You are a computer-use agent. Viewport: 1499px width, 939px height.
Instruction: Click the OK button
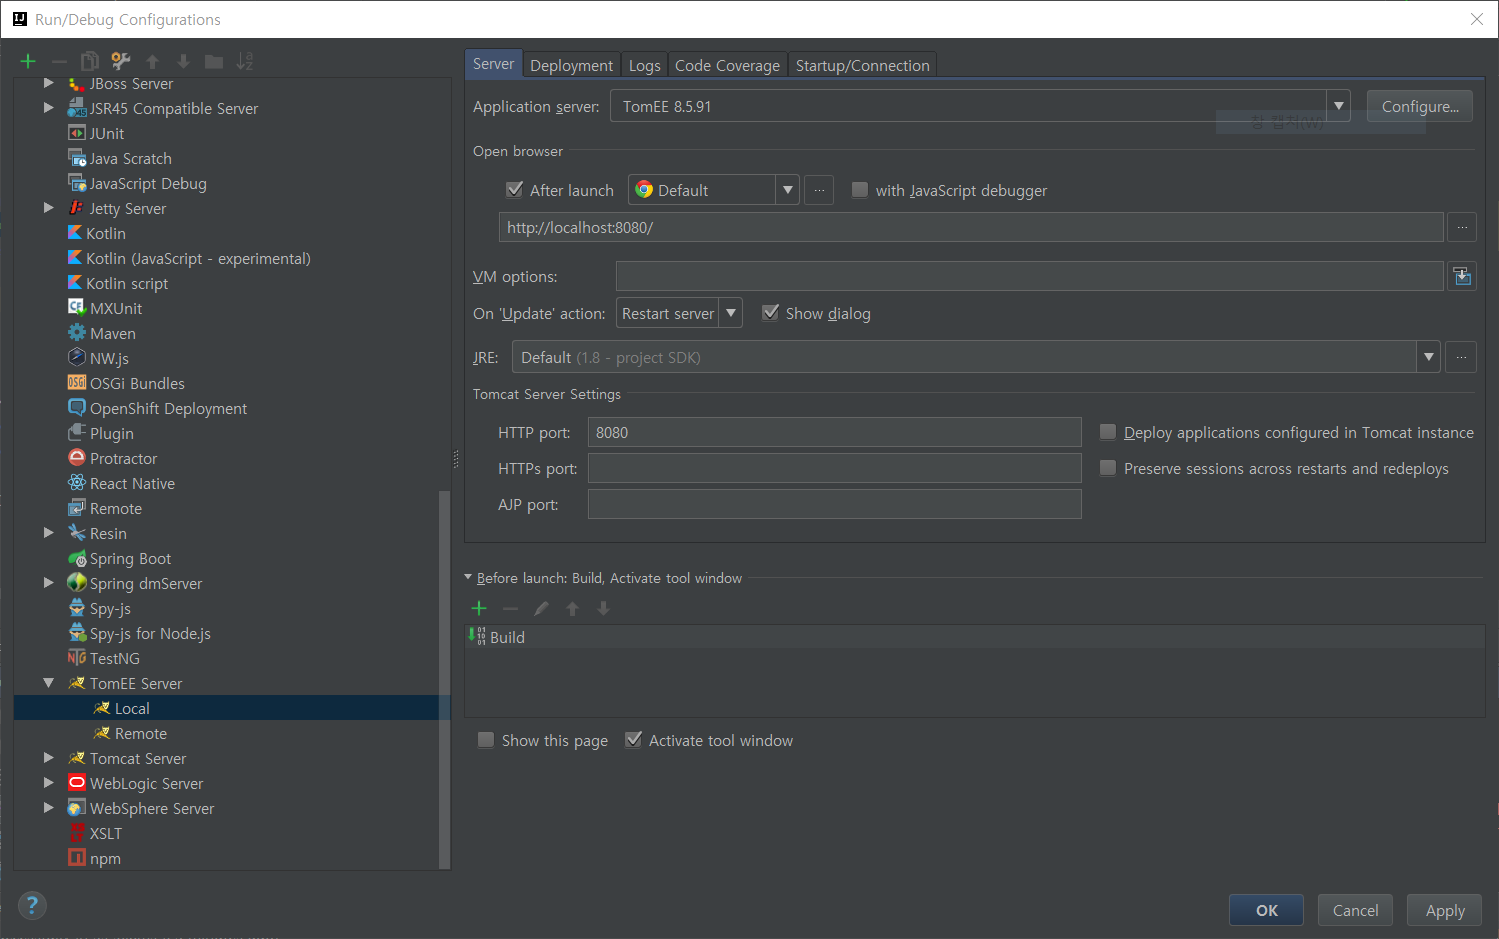1266,910
